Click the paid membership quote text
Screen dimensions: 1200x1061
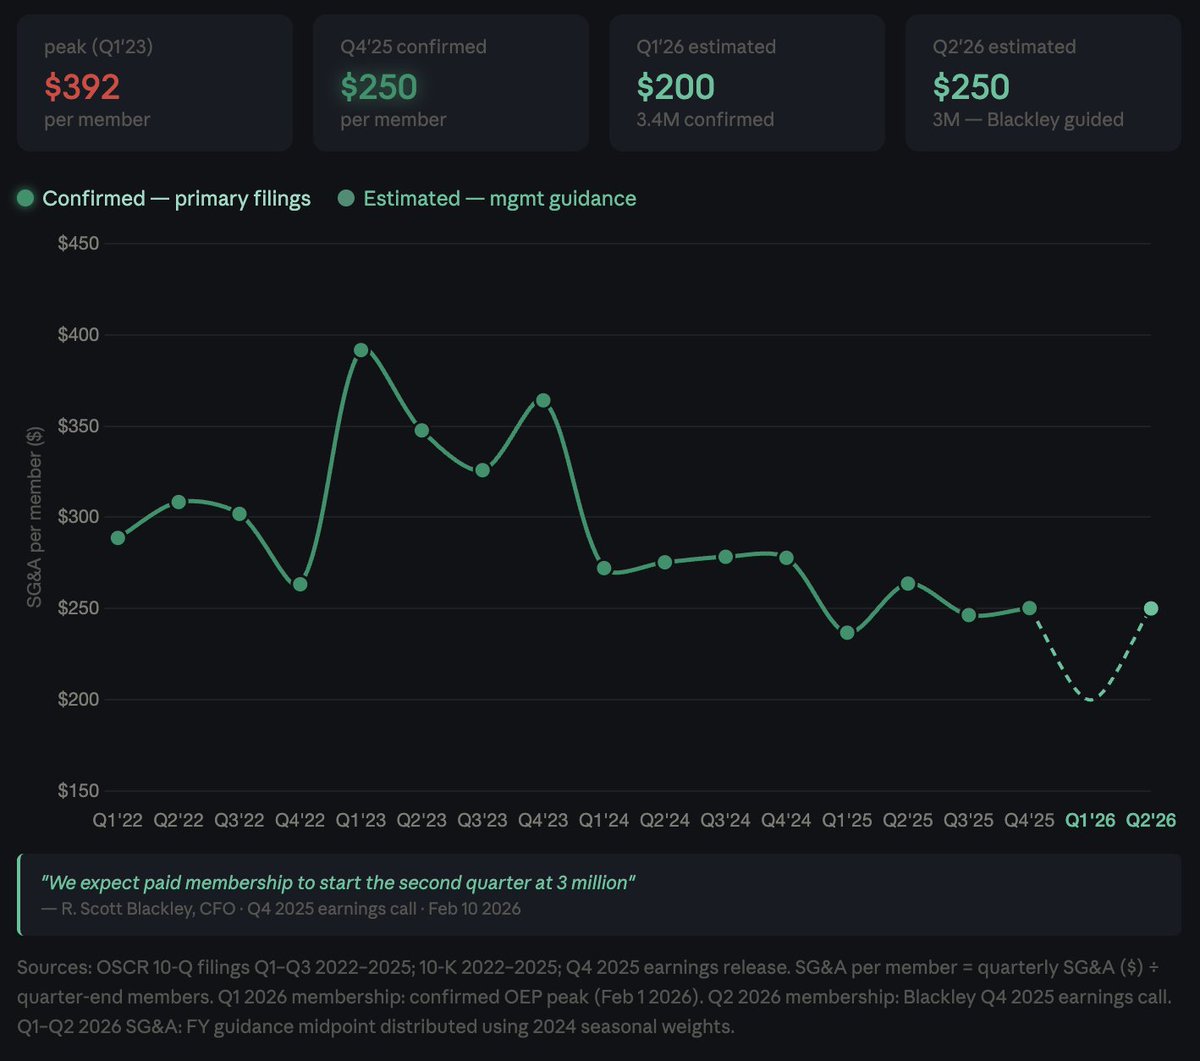(x=339, y=883)
